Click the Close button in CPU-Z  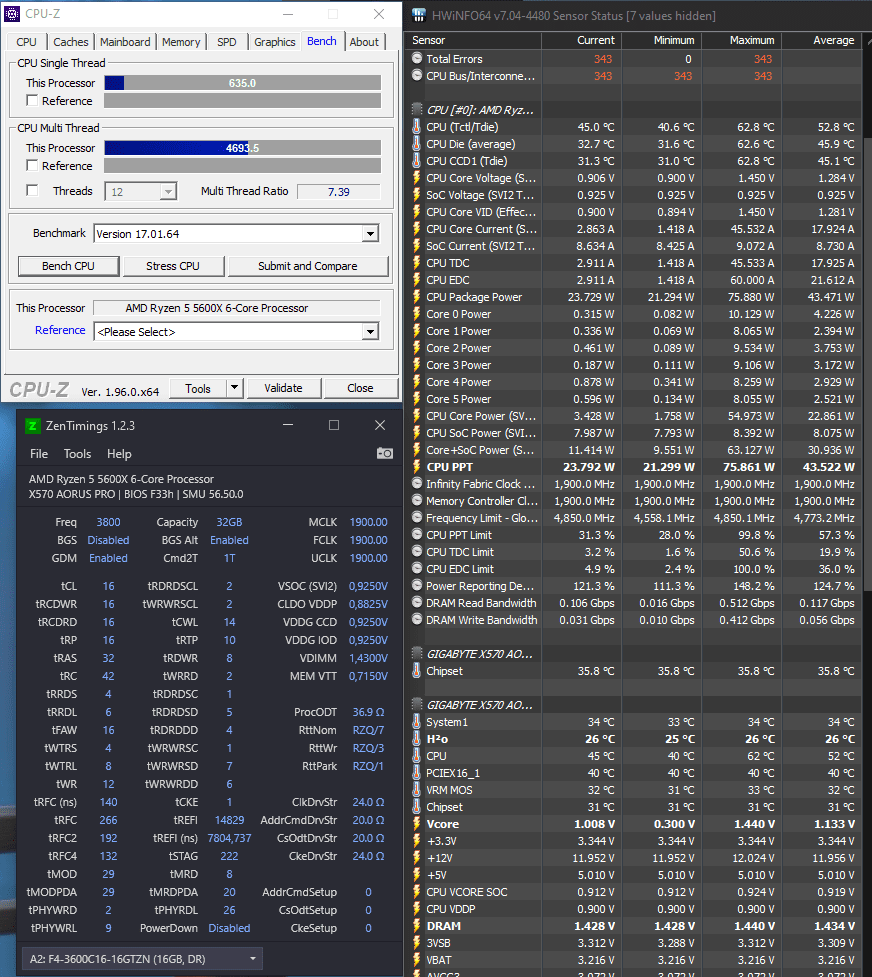[x=360, y=388]
